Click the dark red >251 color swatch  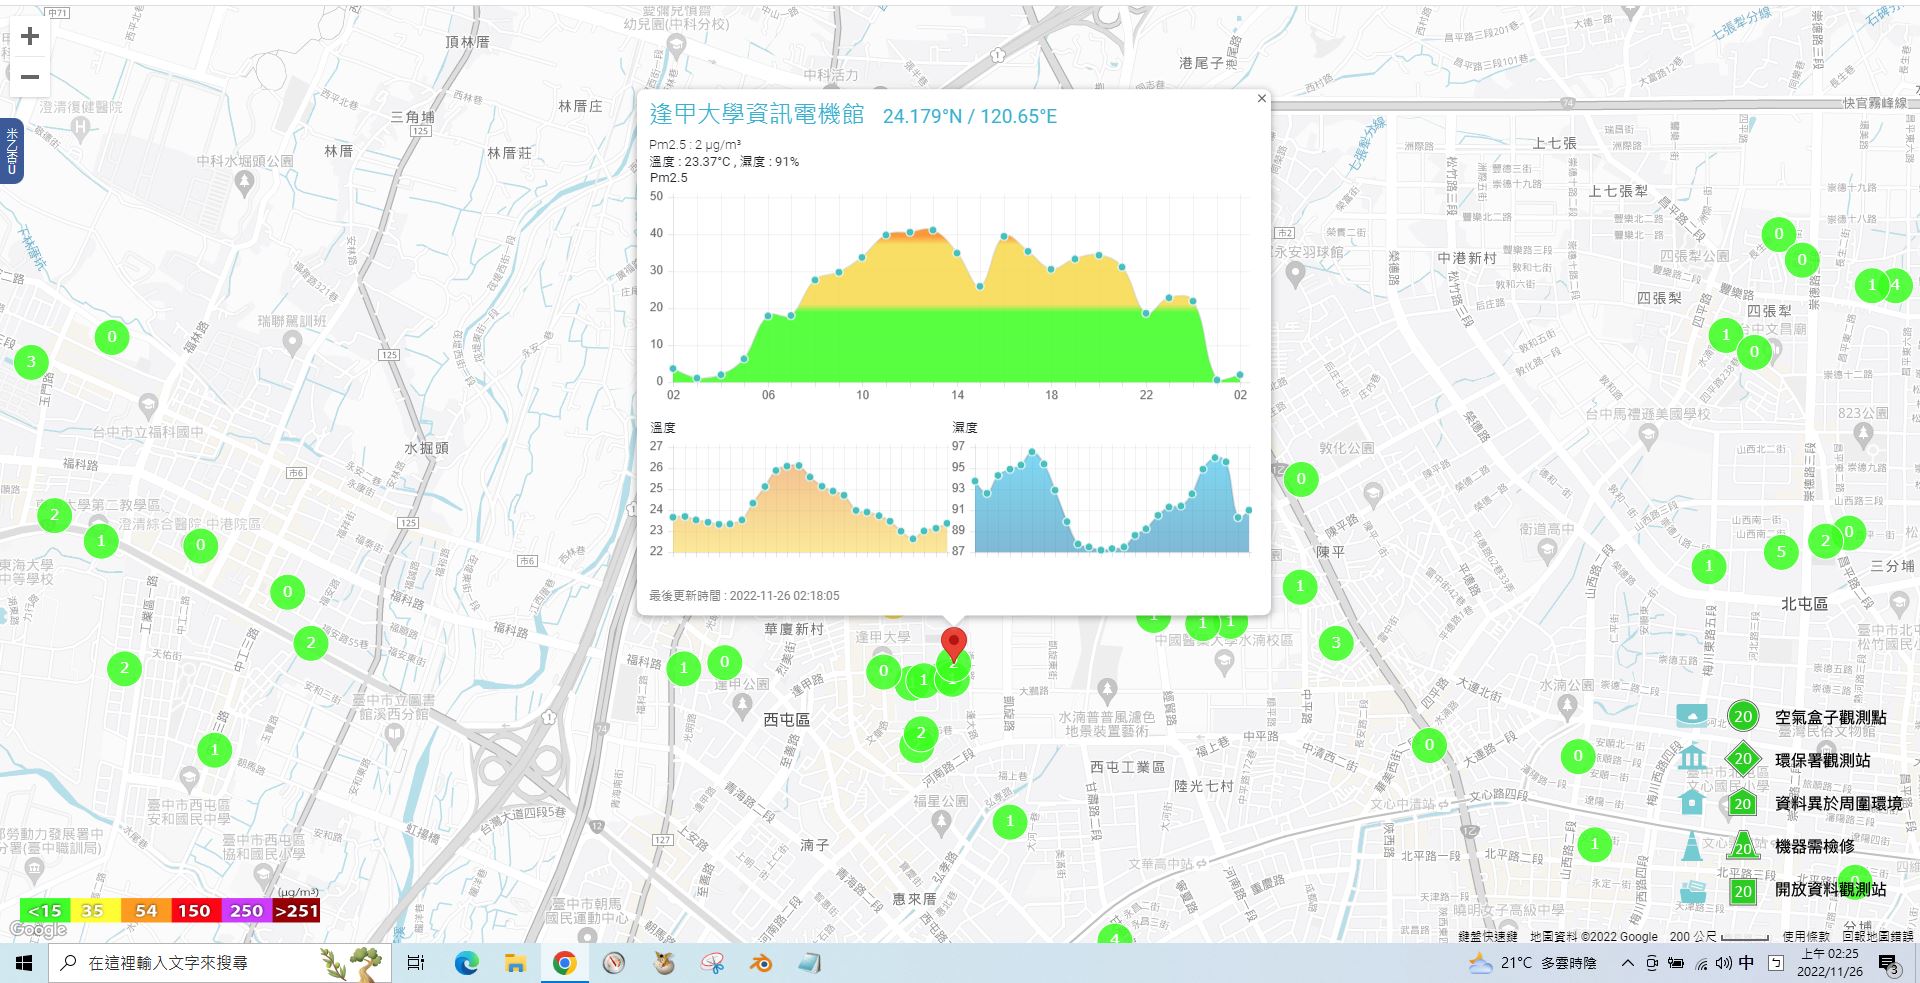(296, 910)
